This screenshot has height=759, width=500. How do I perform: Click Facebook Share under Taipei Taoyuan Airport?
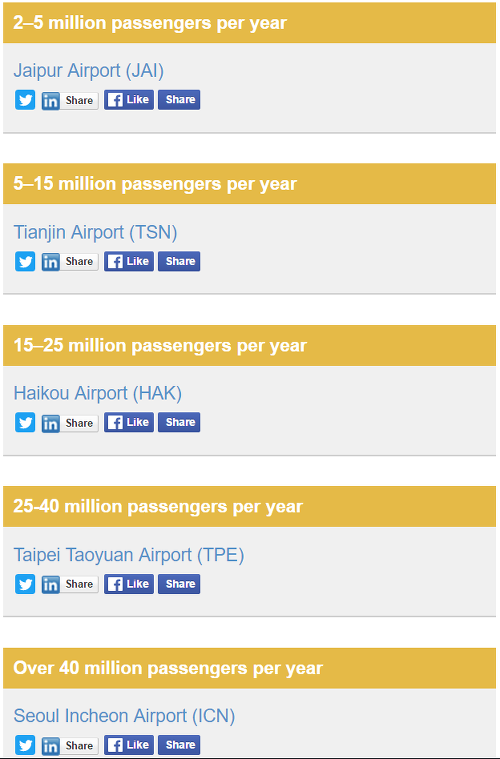tap(179, 584)
